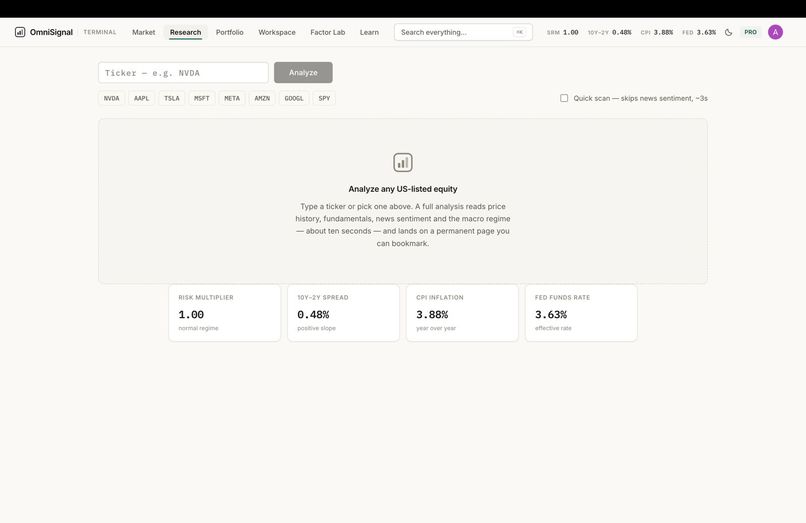This screenshot has width=806, height=523.
Task: Click 10Y-2Y 0.48% header indicator
Action: coord(610,32)
